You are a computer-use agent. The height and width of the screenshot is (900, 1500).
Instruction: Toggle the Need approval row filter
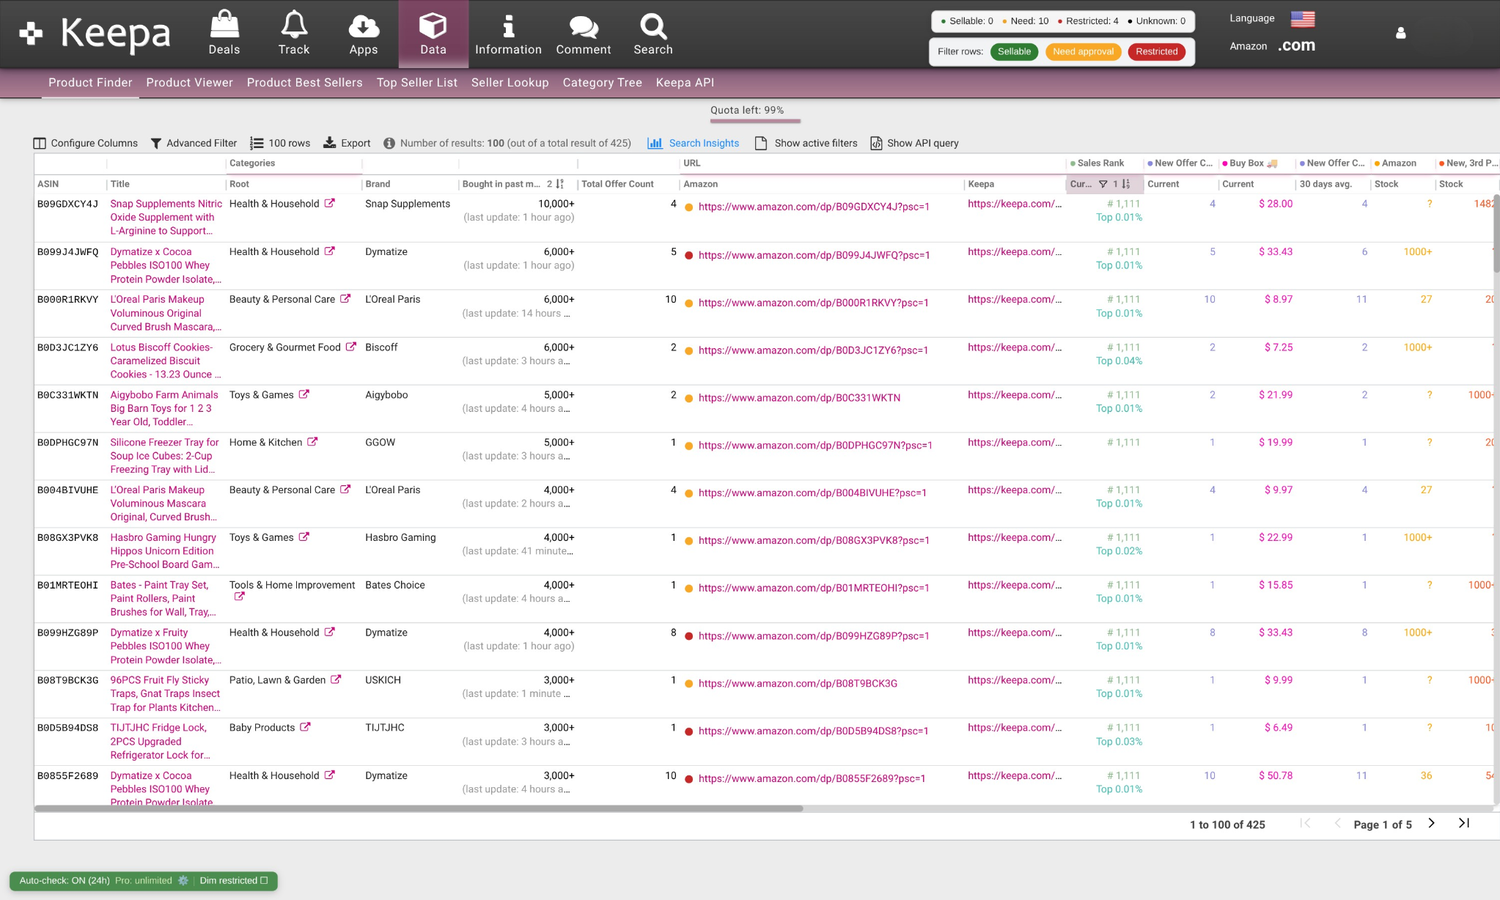point(1083,52)
